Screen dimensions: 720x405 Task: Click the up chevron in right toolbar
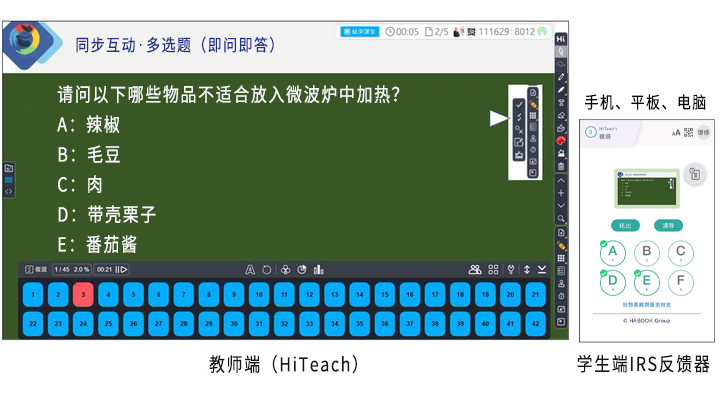point(562,180)
